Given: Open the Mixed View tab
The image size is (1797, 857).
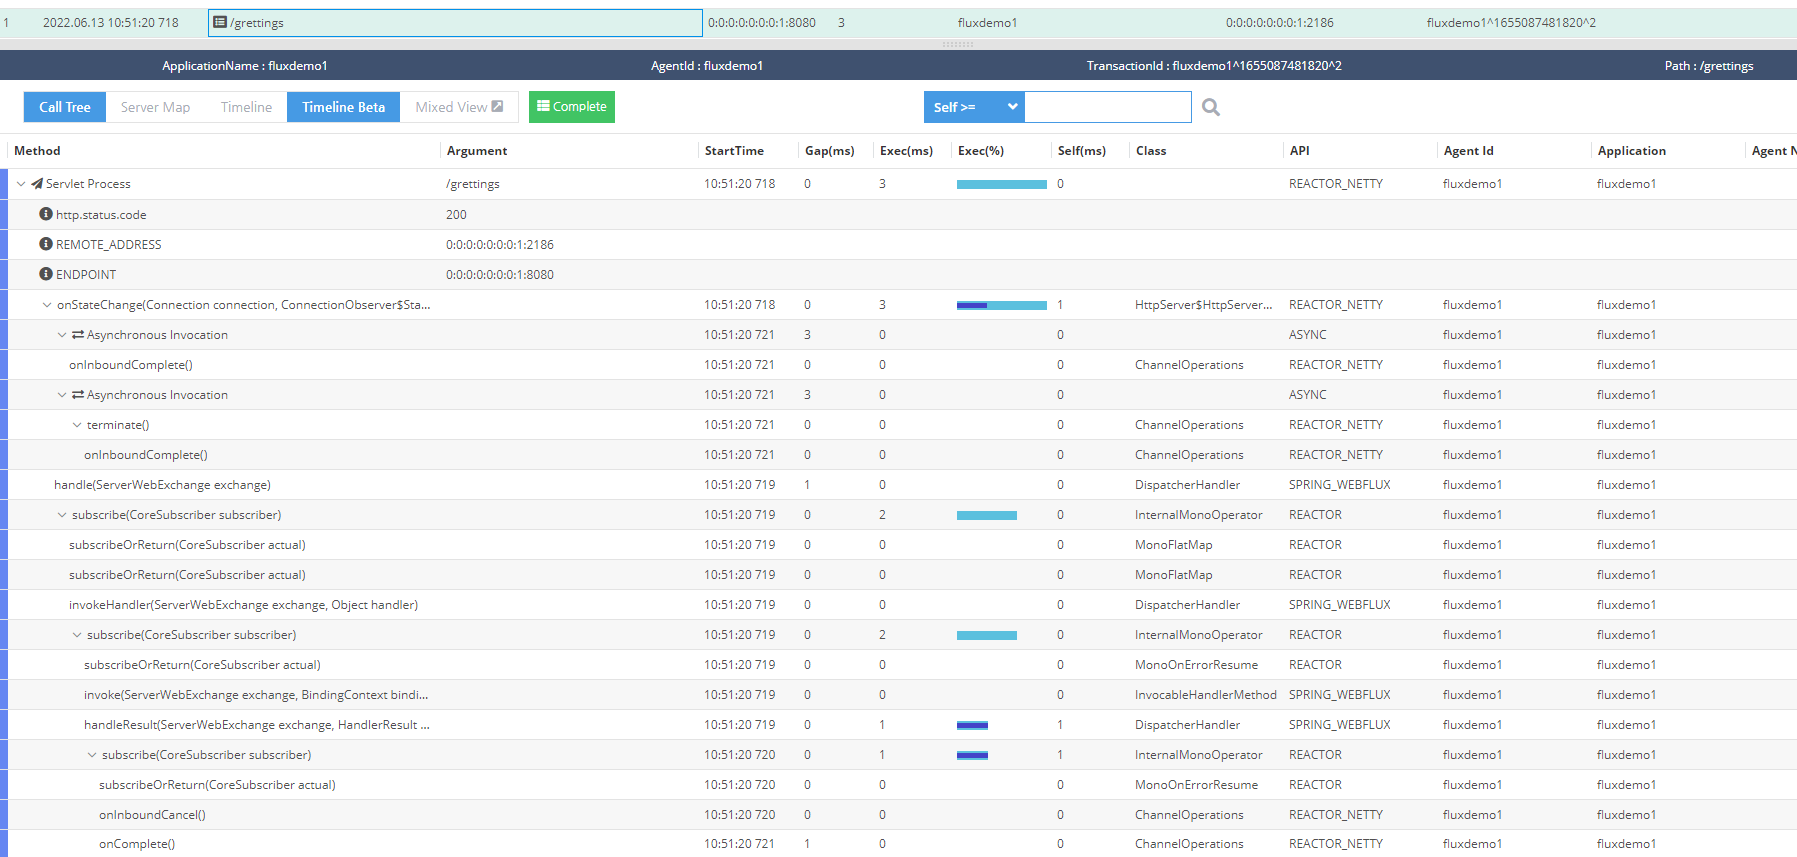Looking at the screenshot, I should [459, 107].
